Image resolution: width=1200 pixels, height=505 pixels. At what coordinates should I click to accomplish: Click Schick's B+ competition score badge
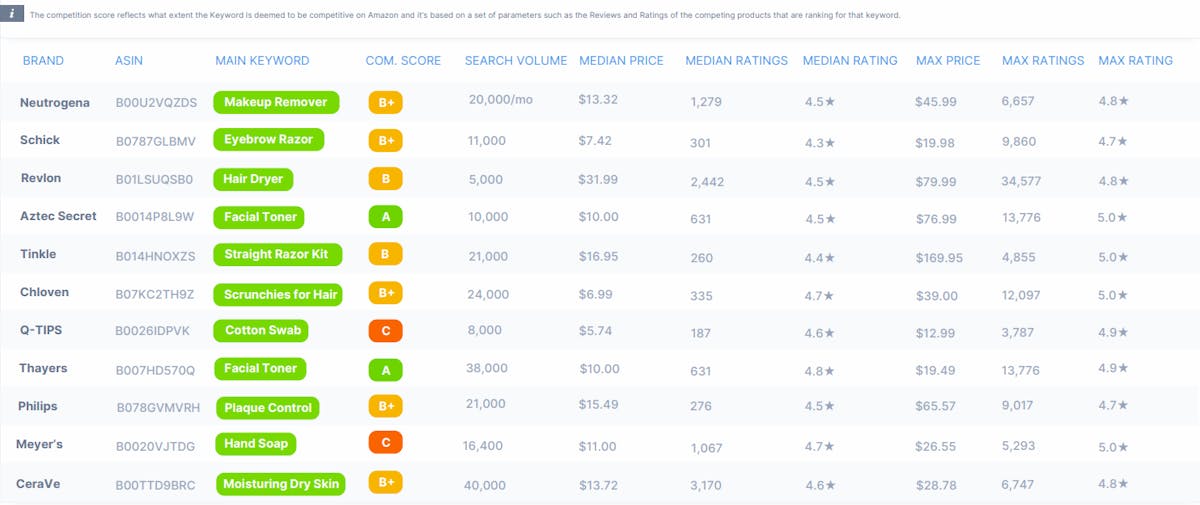click(x=385, y=141)
